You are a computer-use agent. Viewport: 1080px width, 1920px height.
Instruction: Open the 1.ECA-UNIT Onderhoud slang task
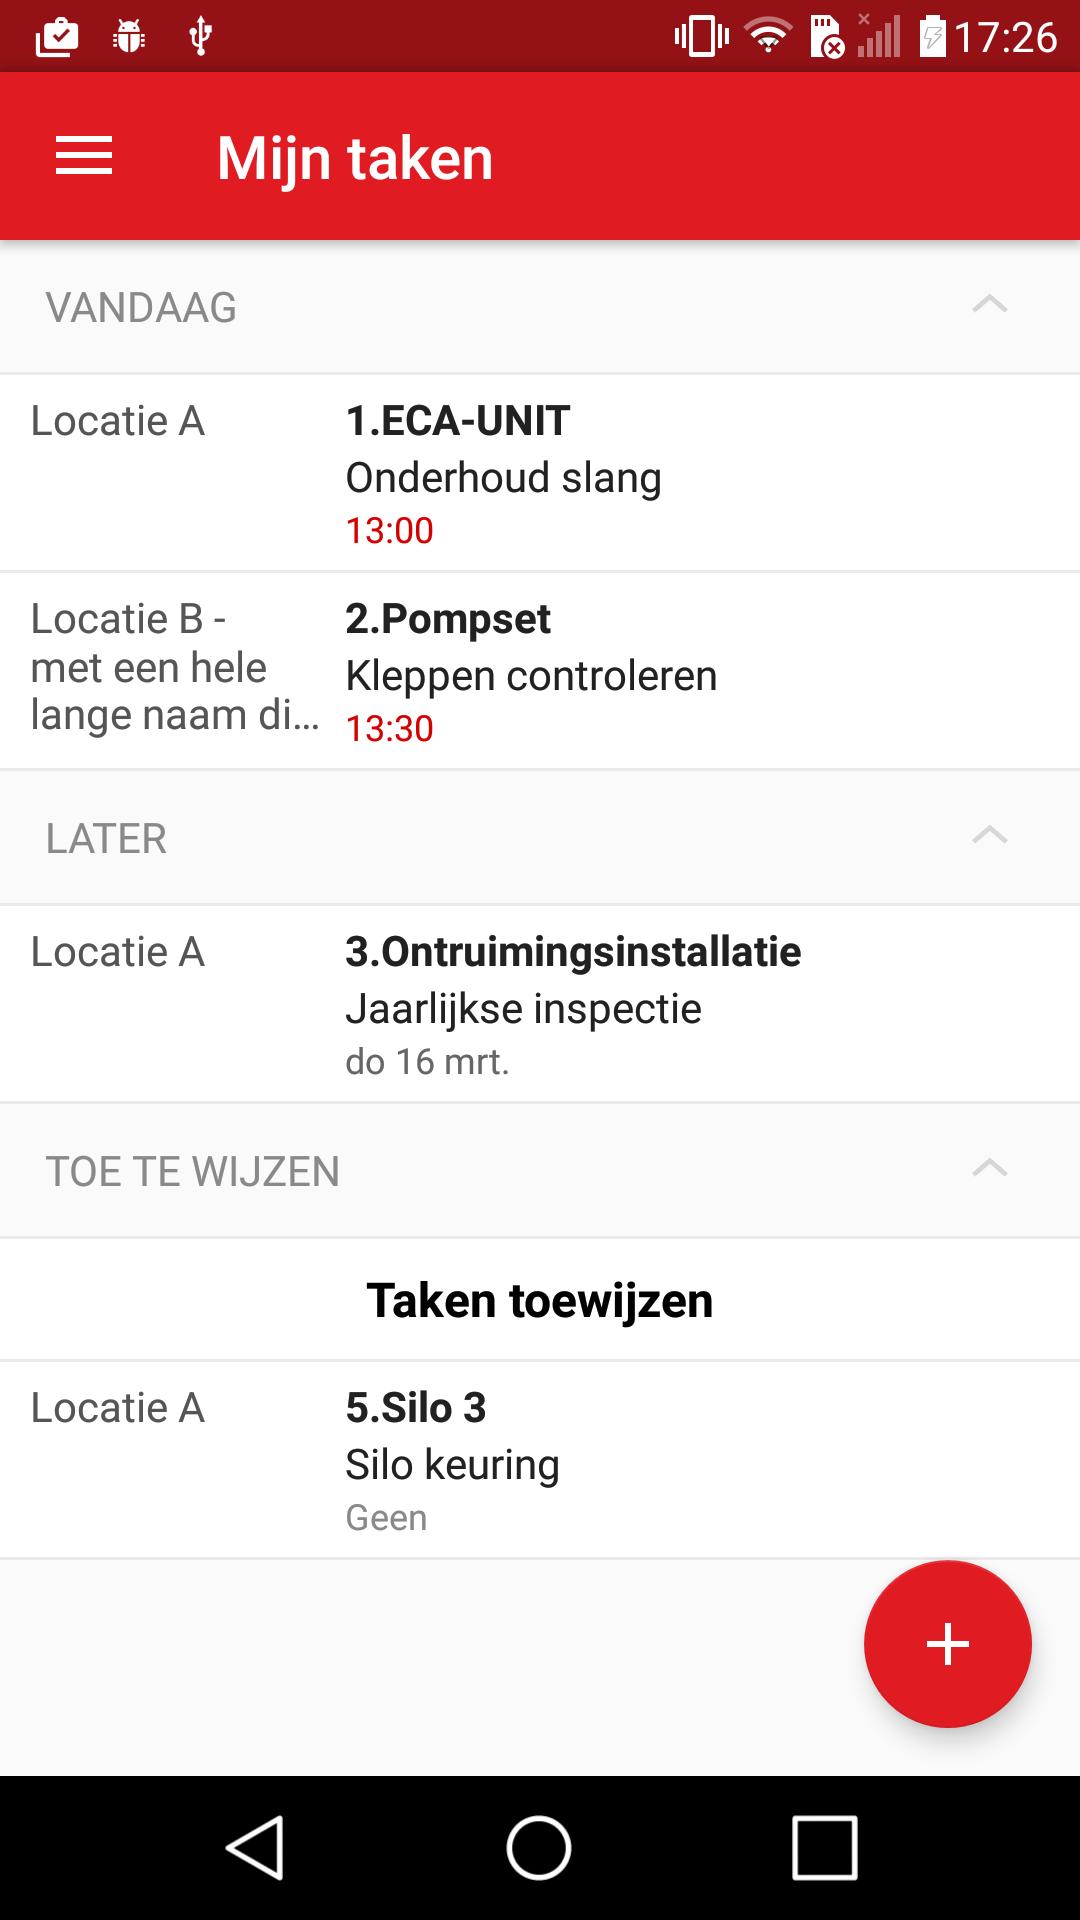[x=540, y=474]
